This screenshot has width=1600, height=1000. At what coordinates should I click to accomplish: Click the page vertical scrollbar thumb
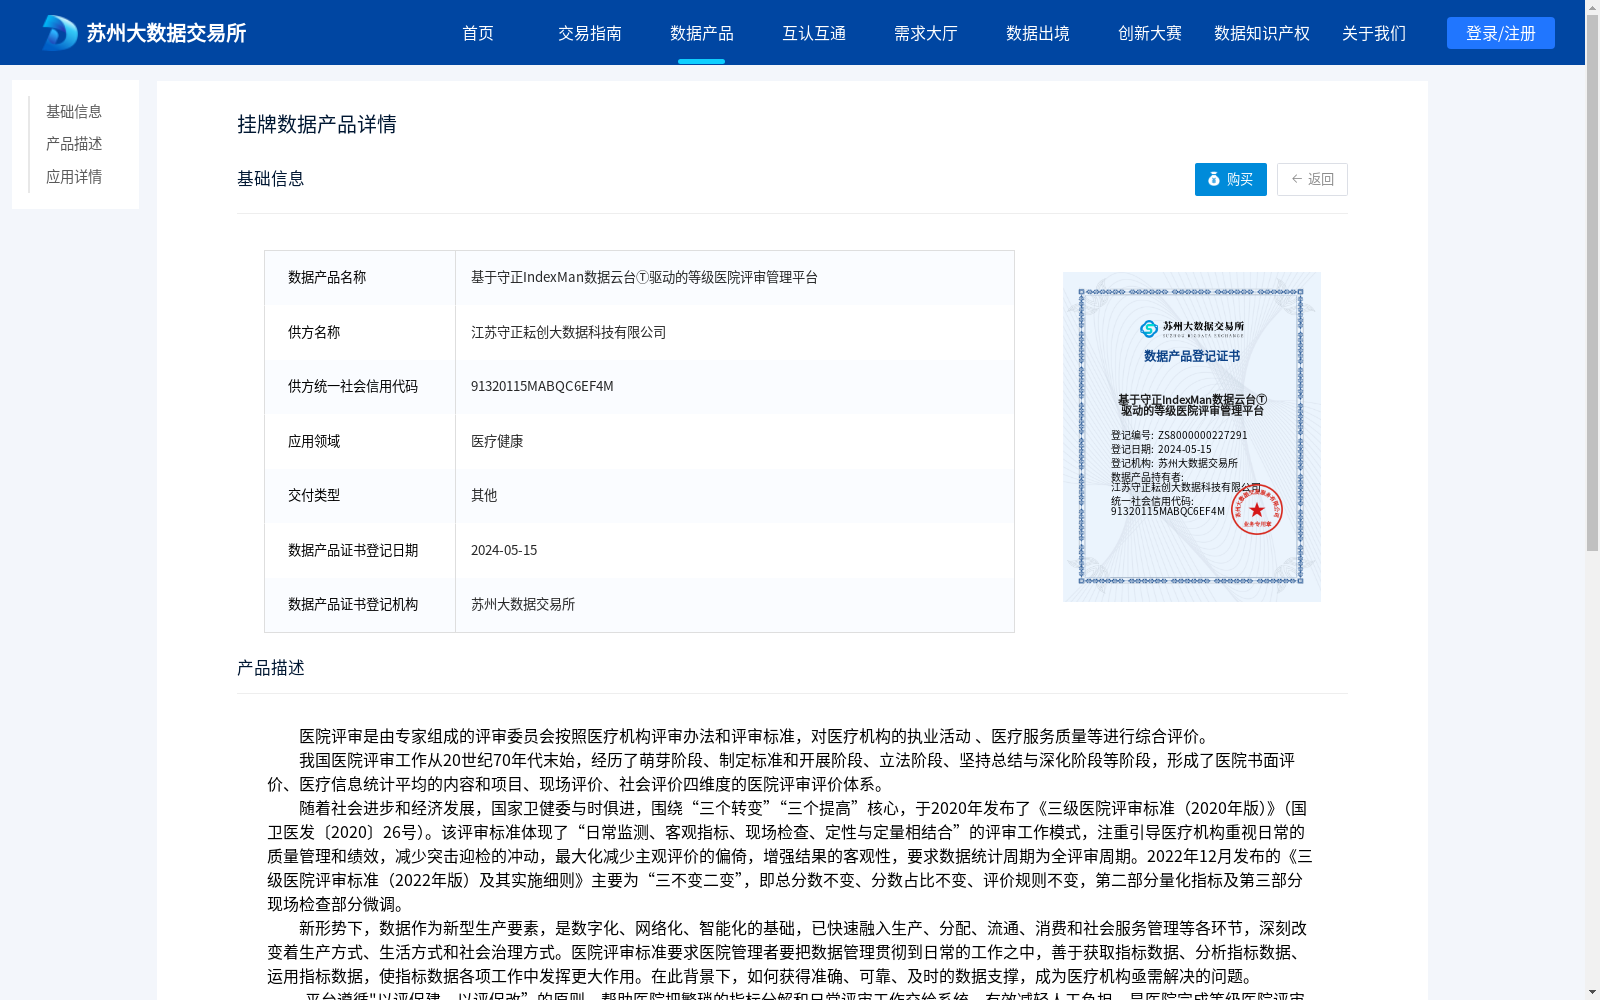click(1592, 283)
